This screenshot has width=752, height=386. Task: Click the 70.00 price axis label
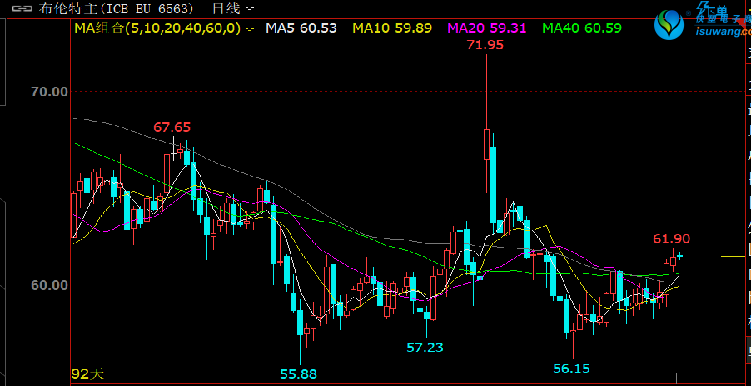pyautogui.click(x=49, y=91)
